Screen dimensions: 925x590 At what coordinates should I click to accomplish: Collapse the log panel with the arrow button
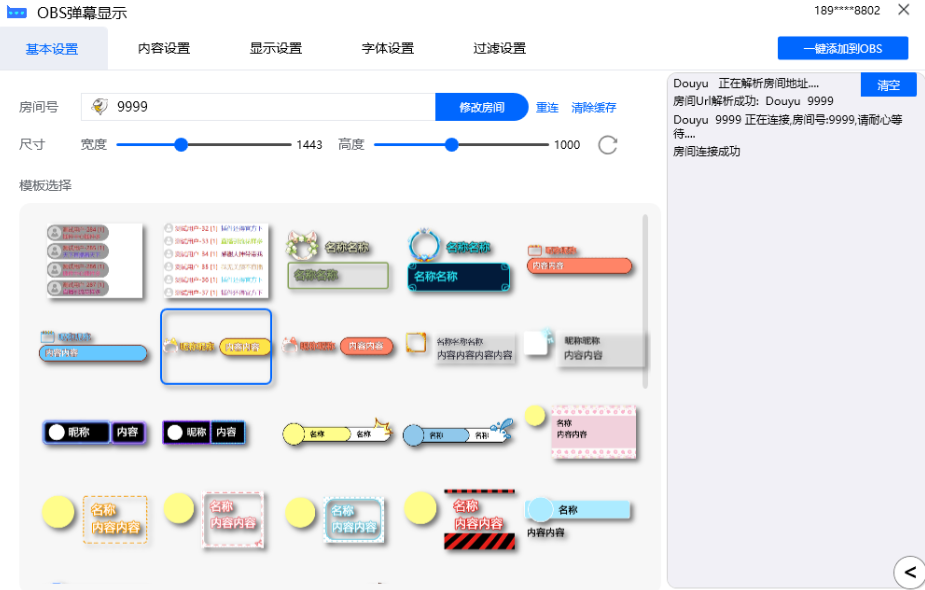(x=910, y=572)
